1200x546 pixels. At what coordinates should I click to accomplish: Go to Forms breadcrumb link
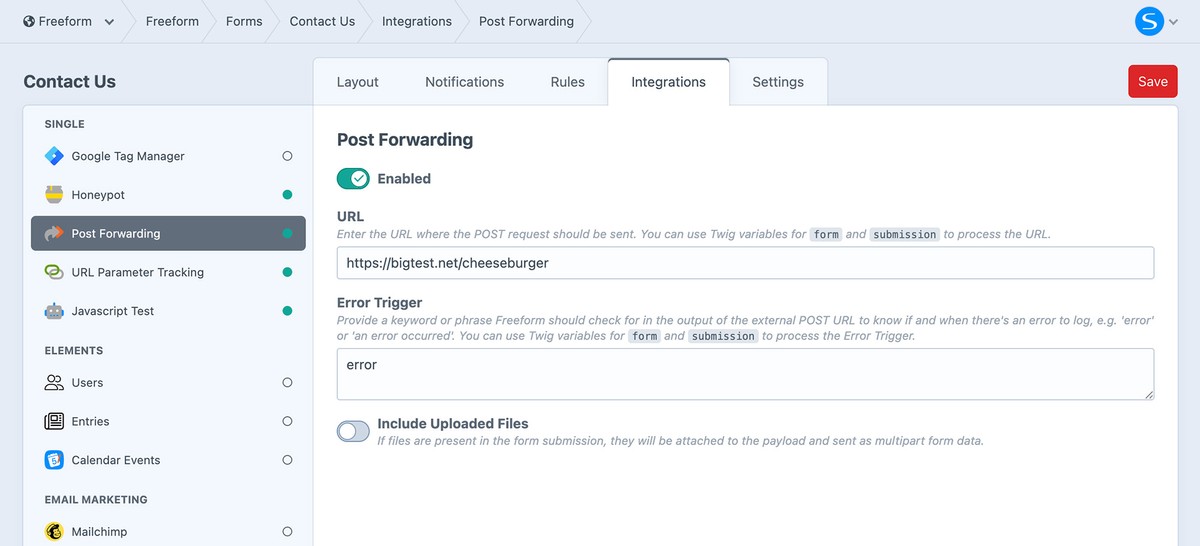(244, 21)
